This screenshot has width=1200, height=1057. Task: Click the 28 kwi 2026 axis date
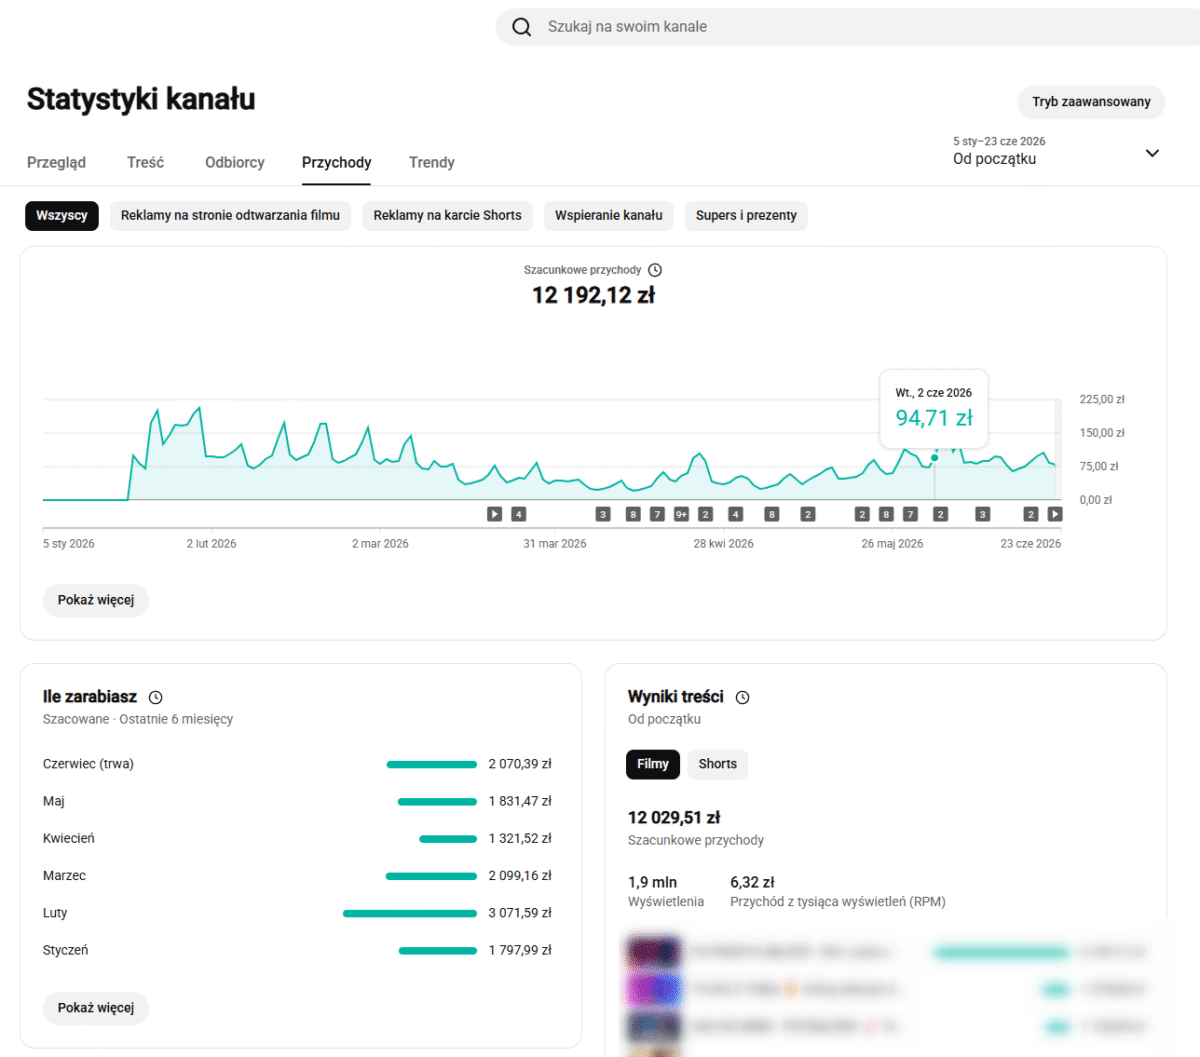[724, 544]
